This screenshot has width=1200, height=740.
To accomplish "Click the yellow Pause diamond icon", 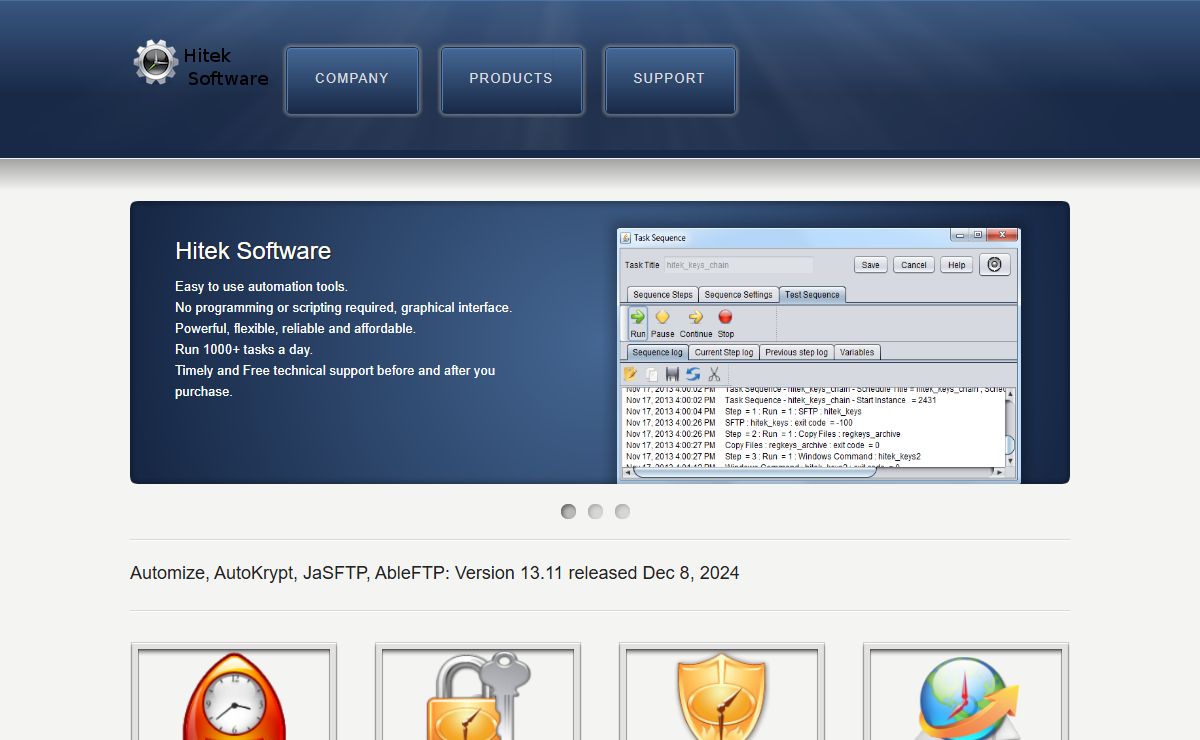I will coord(662,318).
